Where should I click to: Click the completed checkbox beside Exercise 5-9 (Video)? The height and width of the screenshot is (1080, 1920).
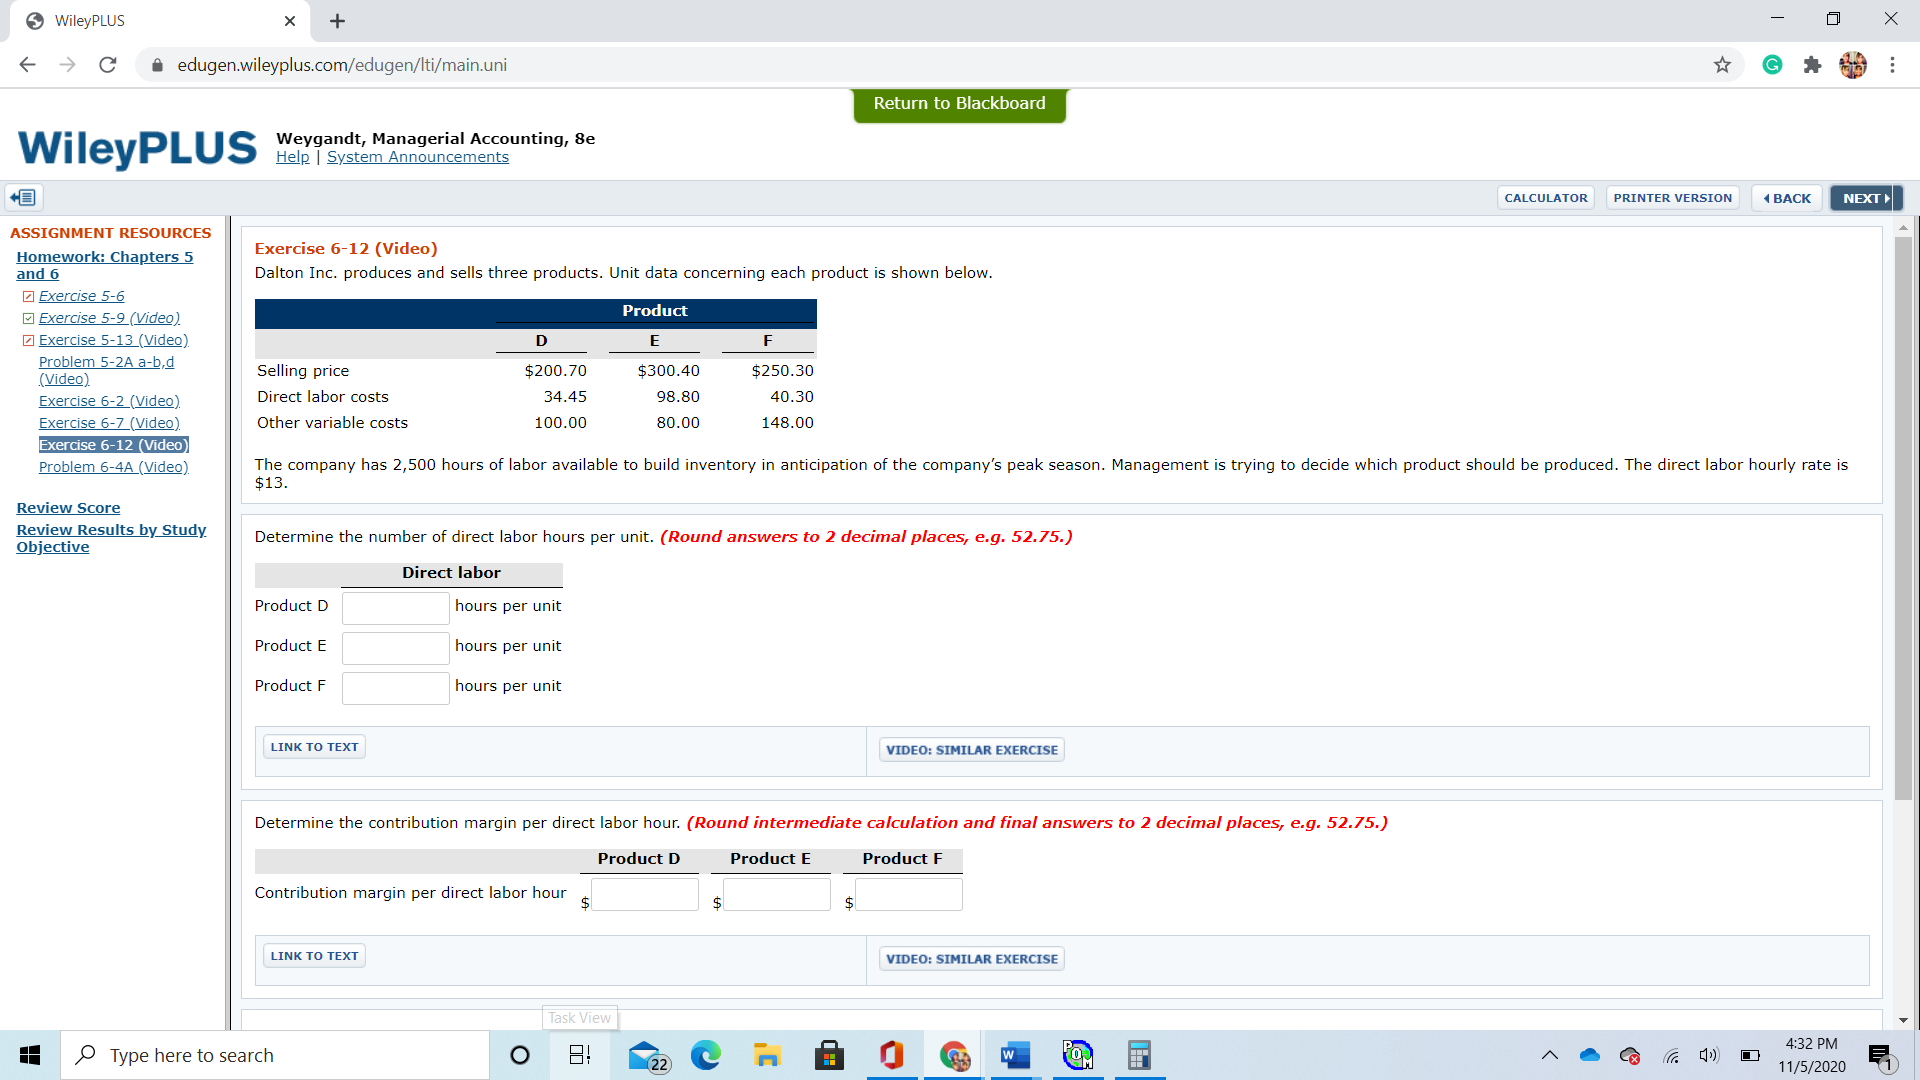pyautogui.click(x=29, y=317)
